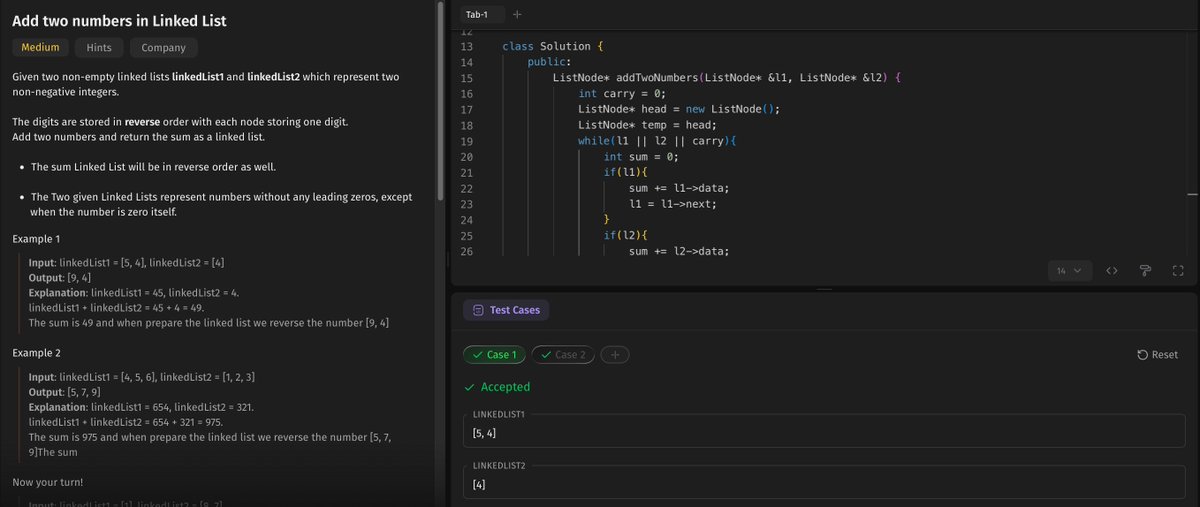The image size is (1200, 507).
Task: Click the 'if(l2){' code line
Action: point(626,235)
